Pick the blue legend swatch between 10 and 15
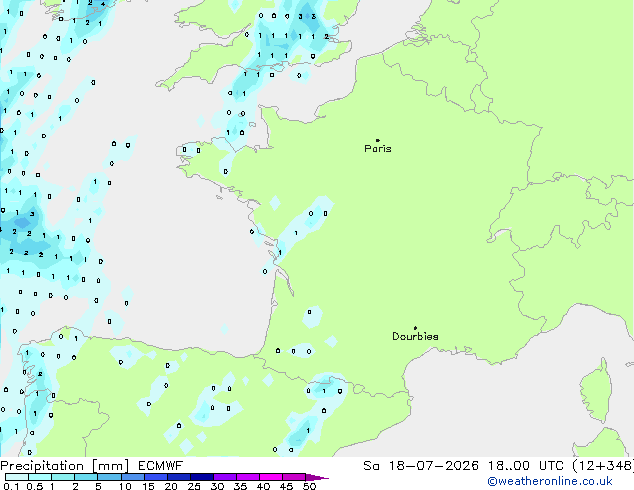Viewport: 634px width, 490px height. point(133,477)
